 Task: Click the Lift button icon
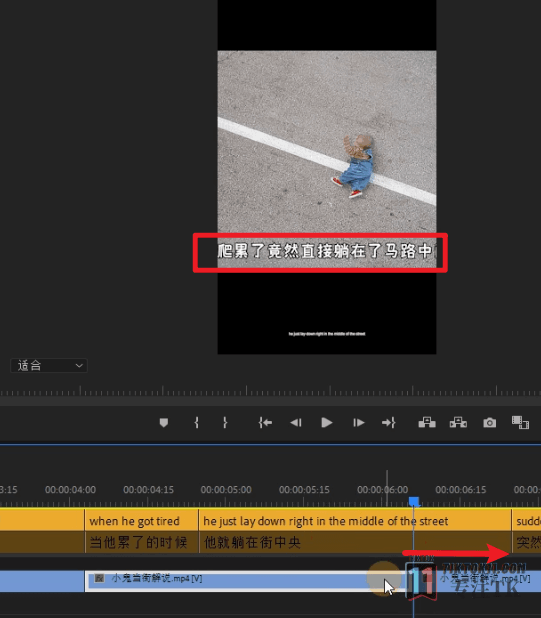(x=427, y=423)
